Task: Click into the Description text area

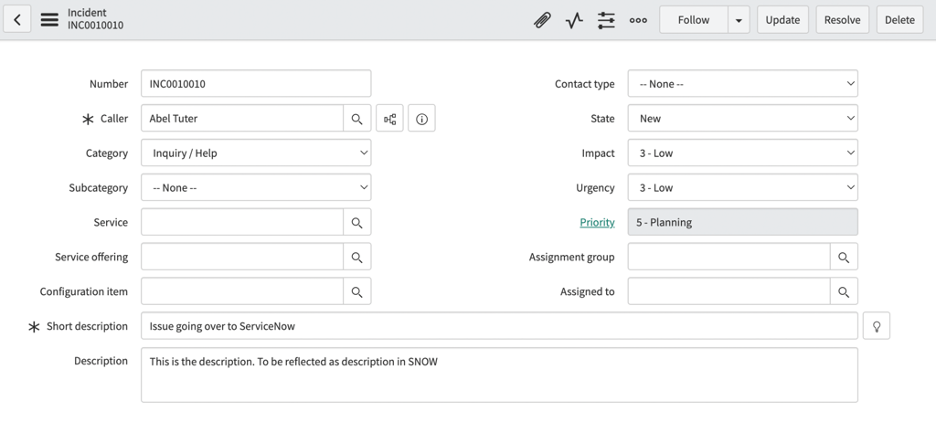Action: click(x=499, y=375)
